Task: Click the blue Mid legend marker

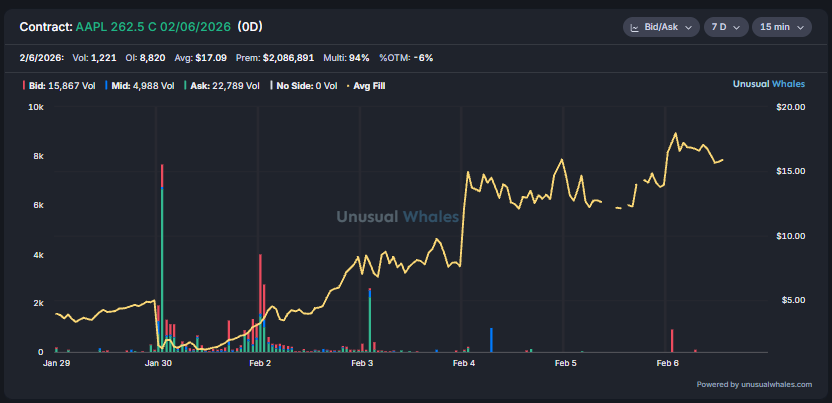Action: point(106,86)
